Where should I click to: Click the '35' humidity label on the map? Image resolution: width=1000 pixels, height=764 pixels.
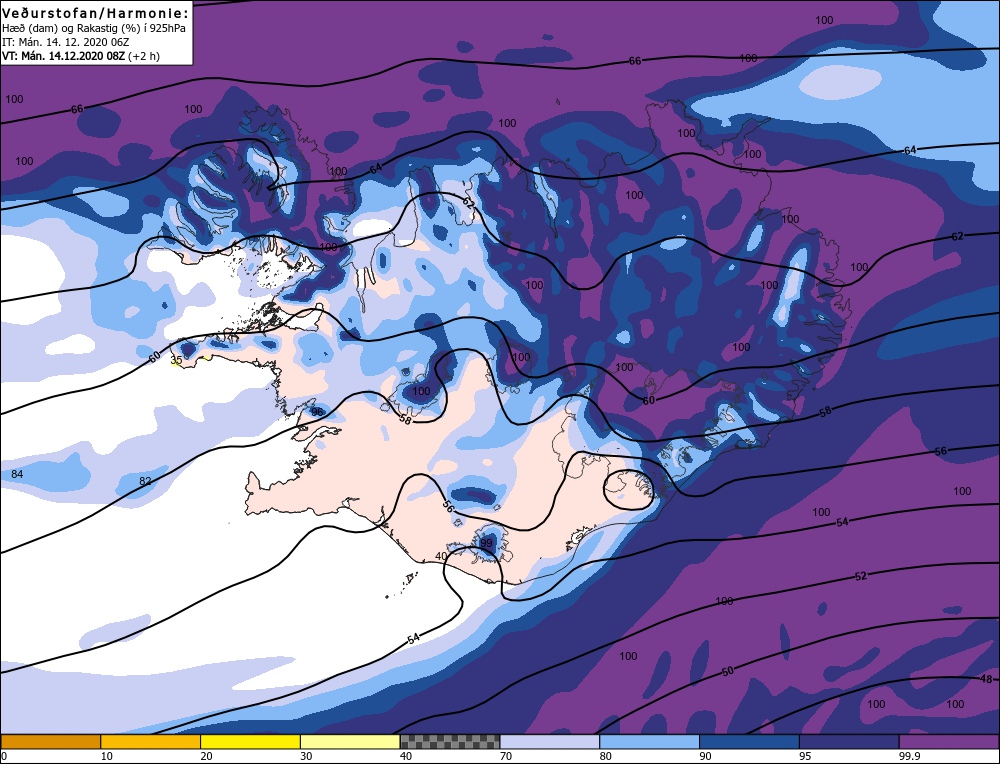coord(177,360)
